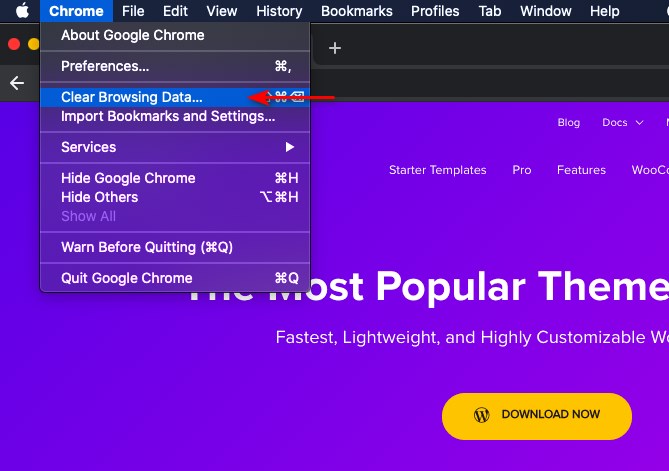Choose Hide Google Chrome
This screenshot has height=471, width=669.
coord(175,178)
